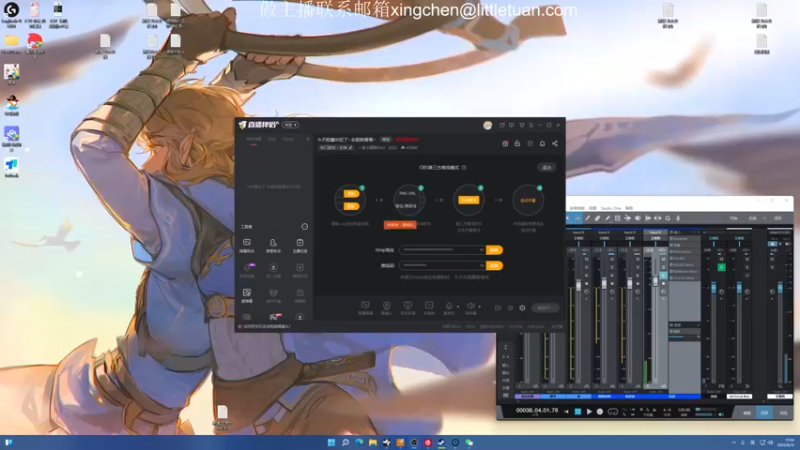Show the 推流码 stream key with eye icon
This screenshot has height=450, width=800.
coord(481,265)
